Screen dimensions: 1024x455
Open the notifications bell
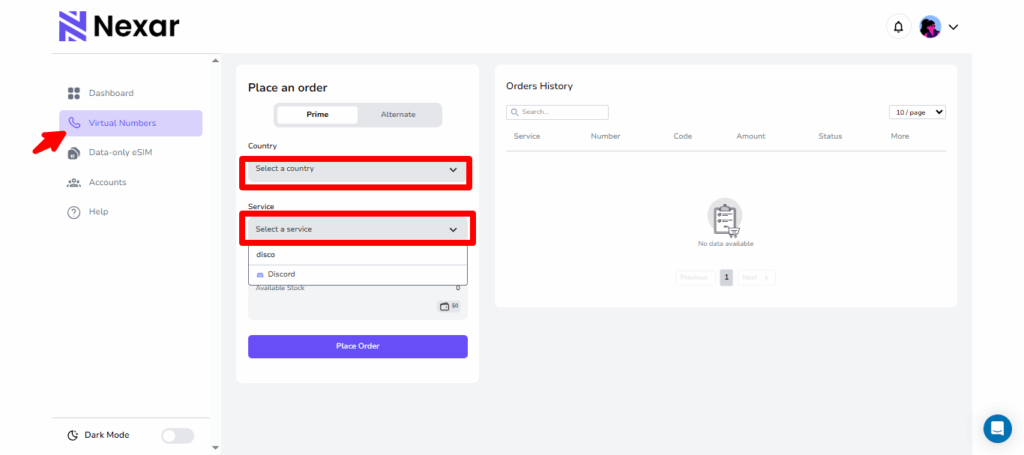click(898, 27)
